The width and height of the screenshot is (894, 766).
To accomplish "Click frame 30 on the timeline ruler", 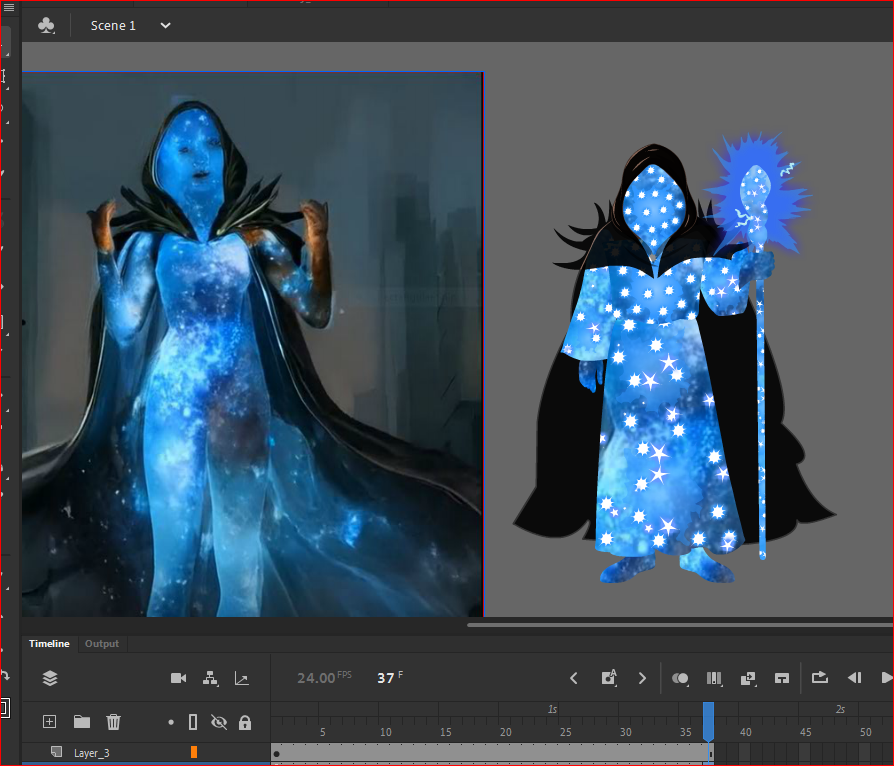I will coord(625,732).
